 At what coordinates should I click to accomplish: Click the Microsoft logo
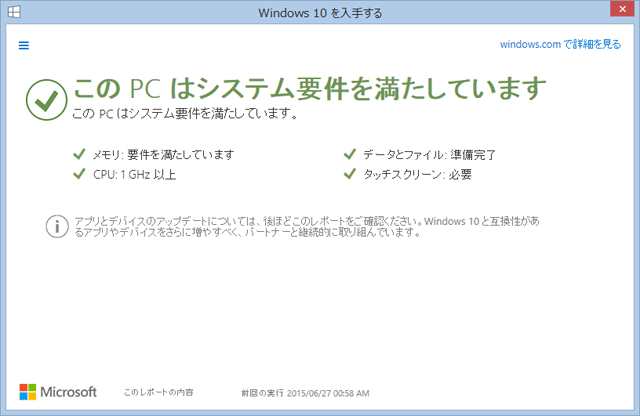(58, 392)
